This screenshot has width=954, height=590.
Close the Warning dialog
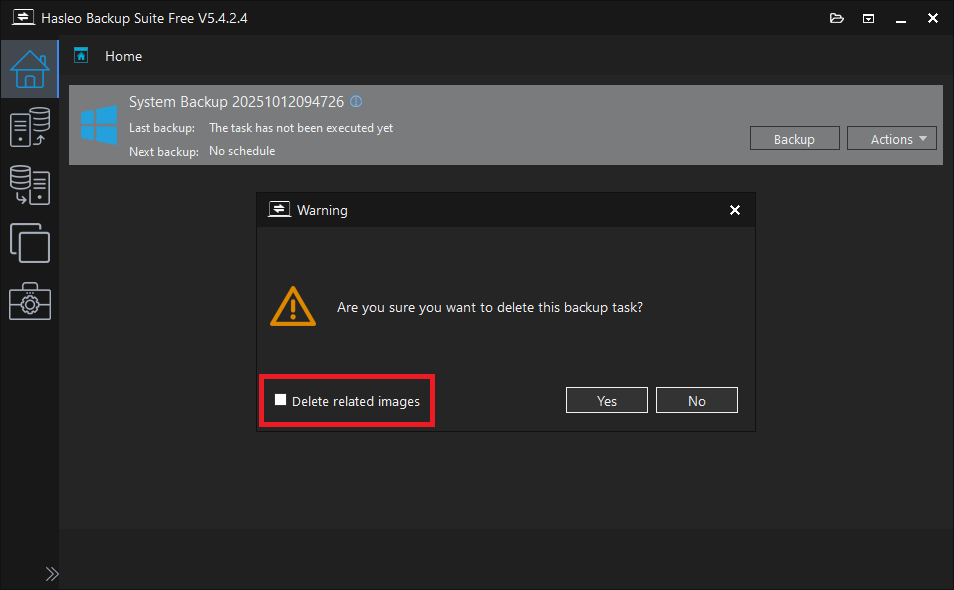coord(735,210)
